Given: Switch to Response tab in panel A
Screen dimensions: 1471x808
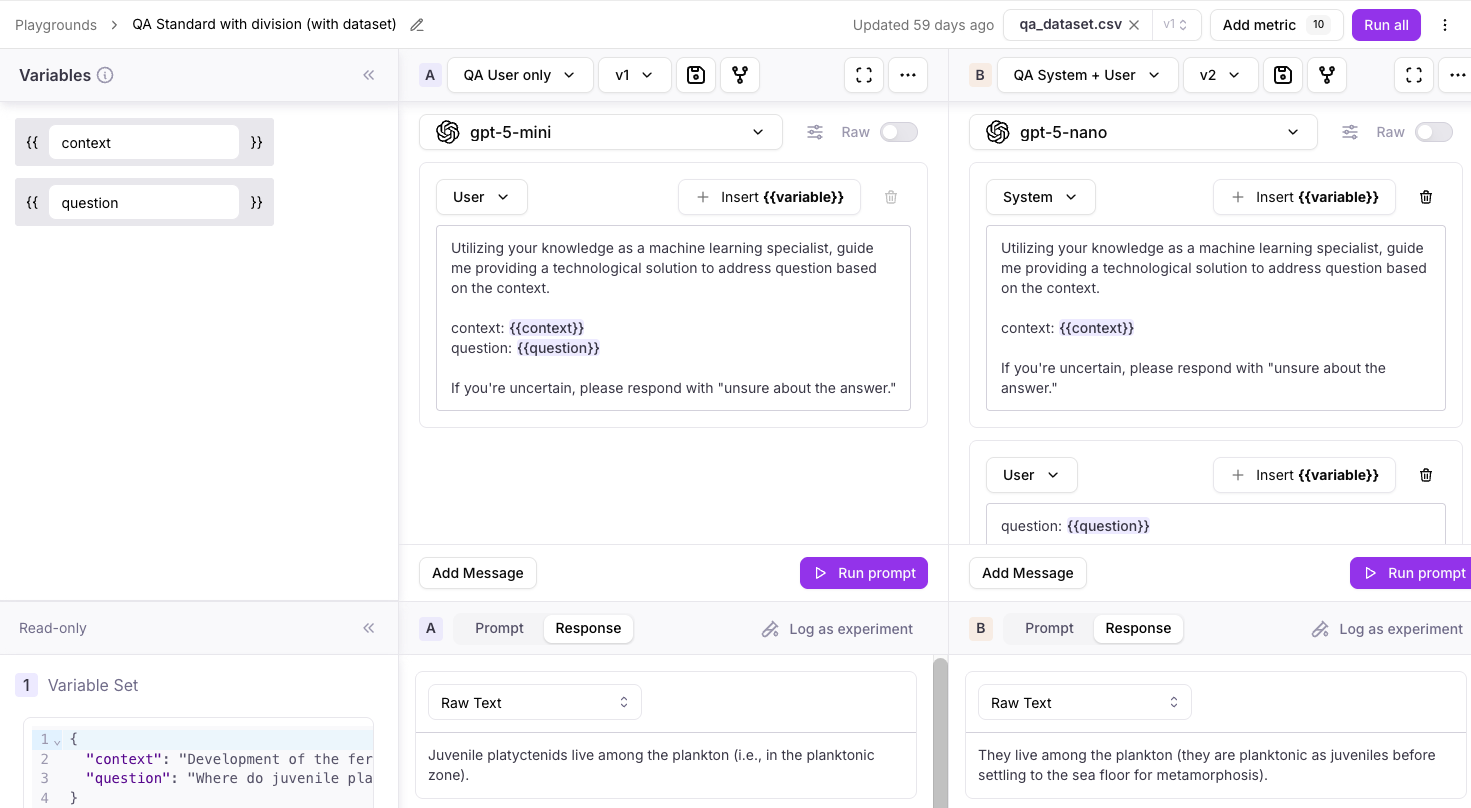Looking at the screenshot, I should tap(588, 628).
